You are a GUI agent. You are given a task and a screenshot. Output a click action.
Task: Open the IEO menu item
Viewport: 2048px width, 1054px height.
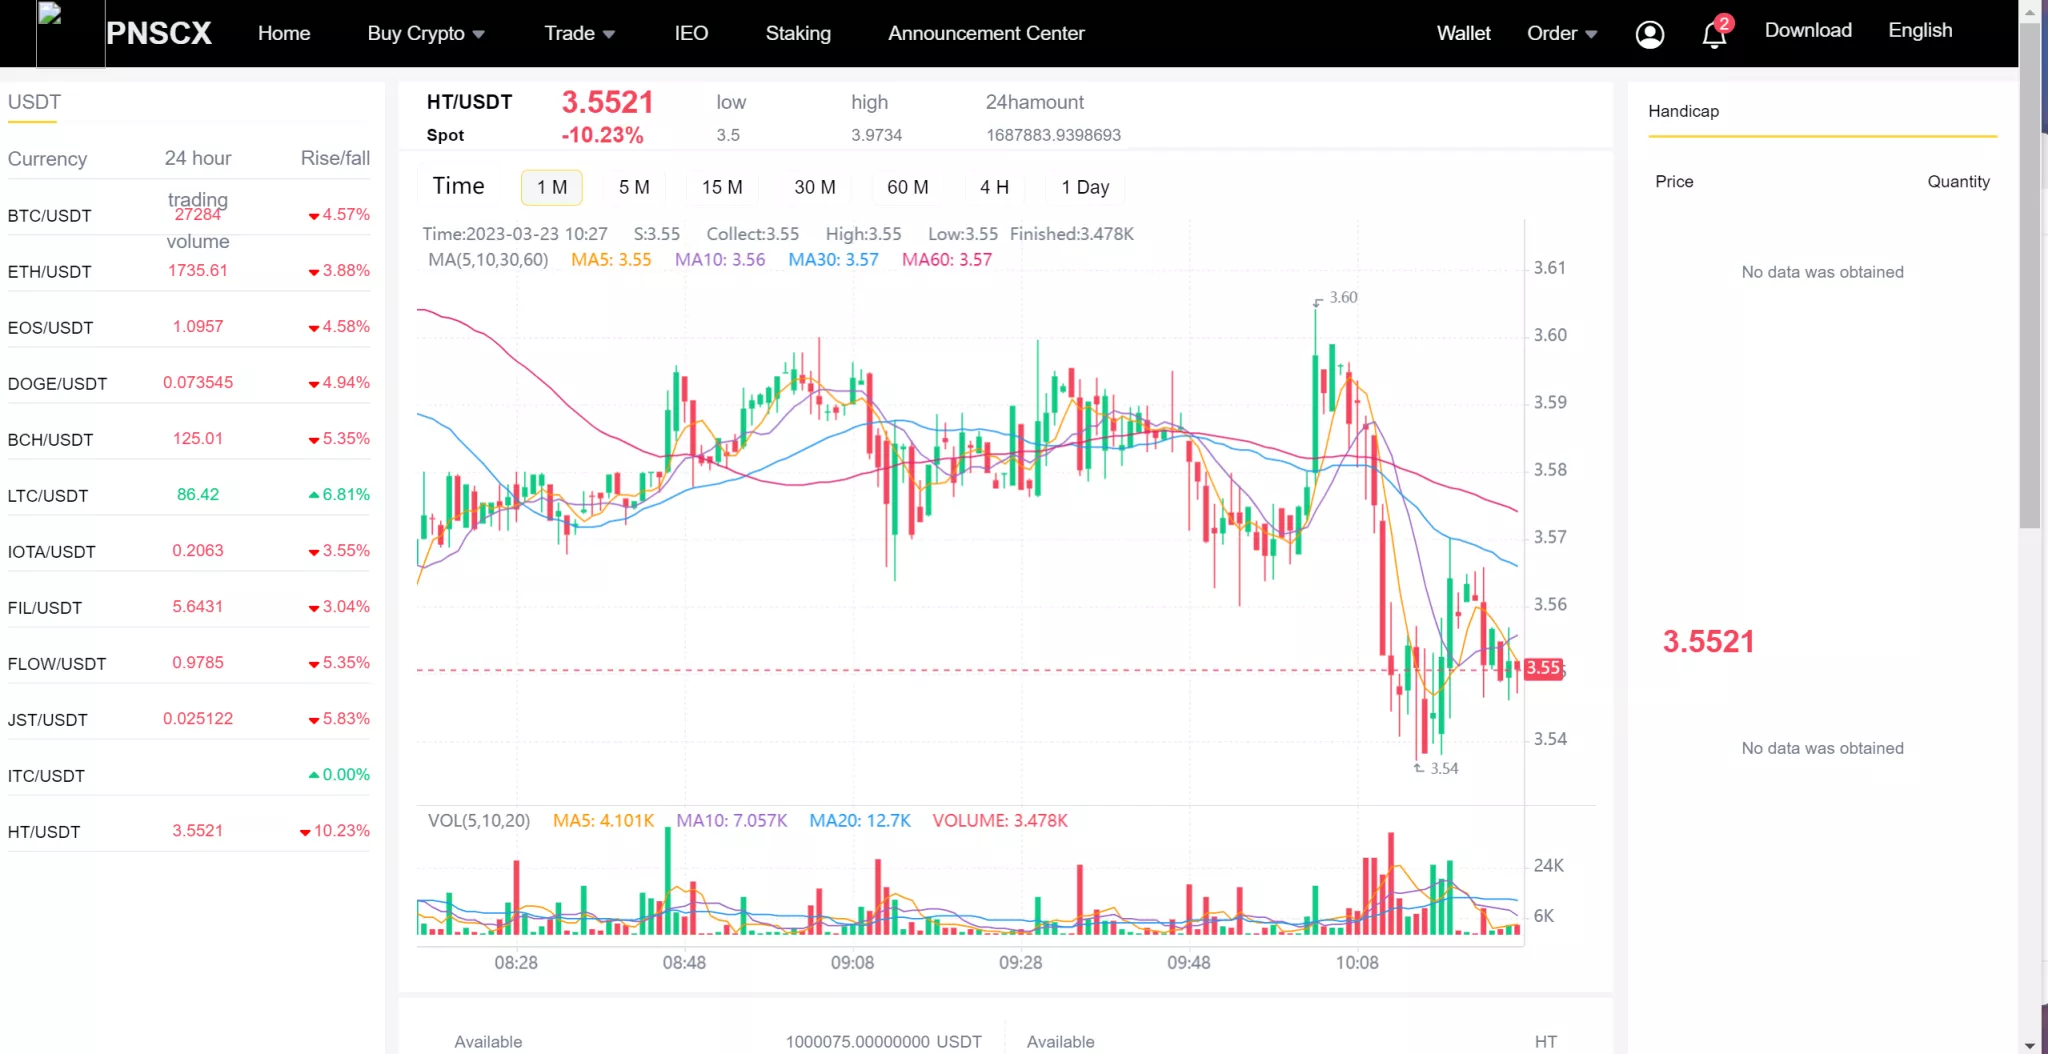691,33
